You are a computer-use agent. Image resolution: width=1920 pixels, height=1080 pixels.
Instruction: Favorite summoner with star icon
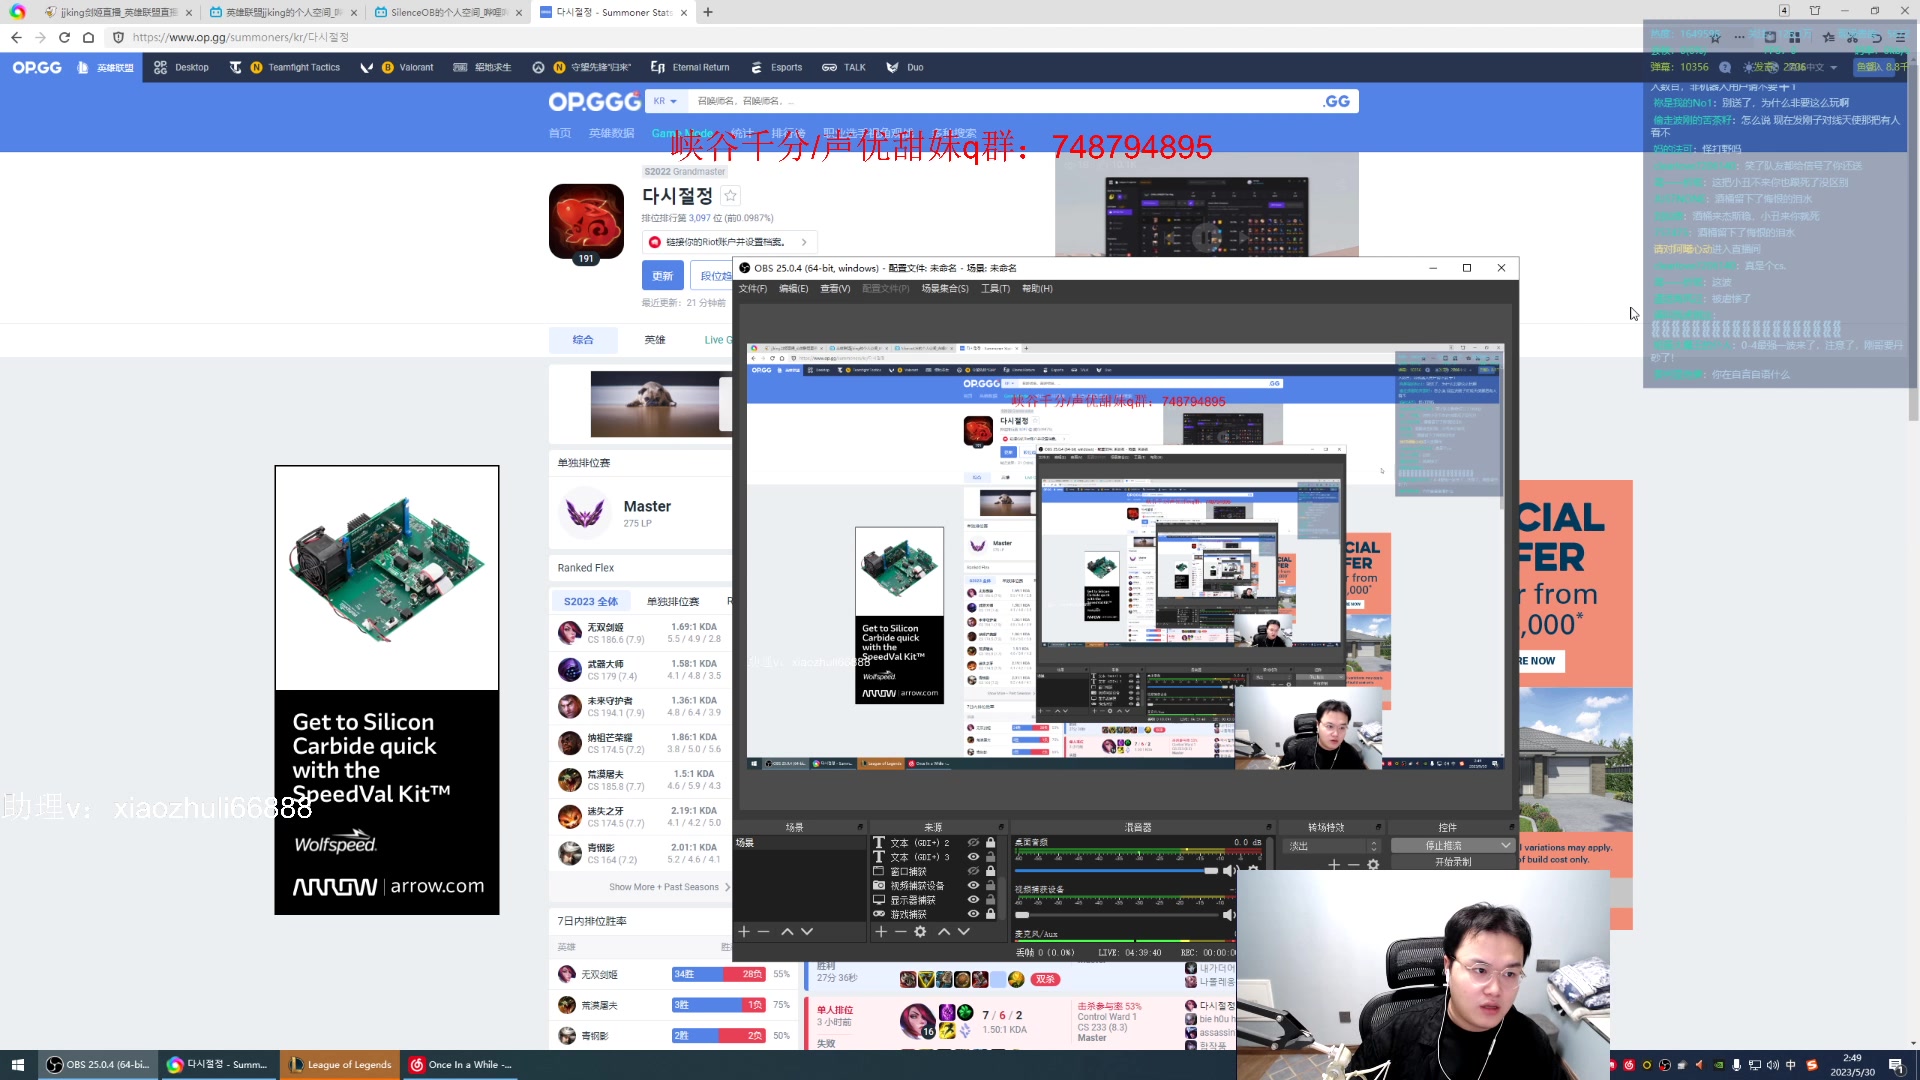(730, 196)
